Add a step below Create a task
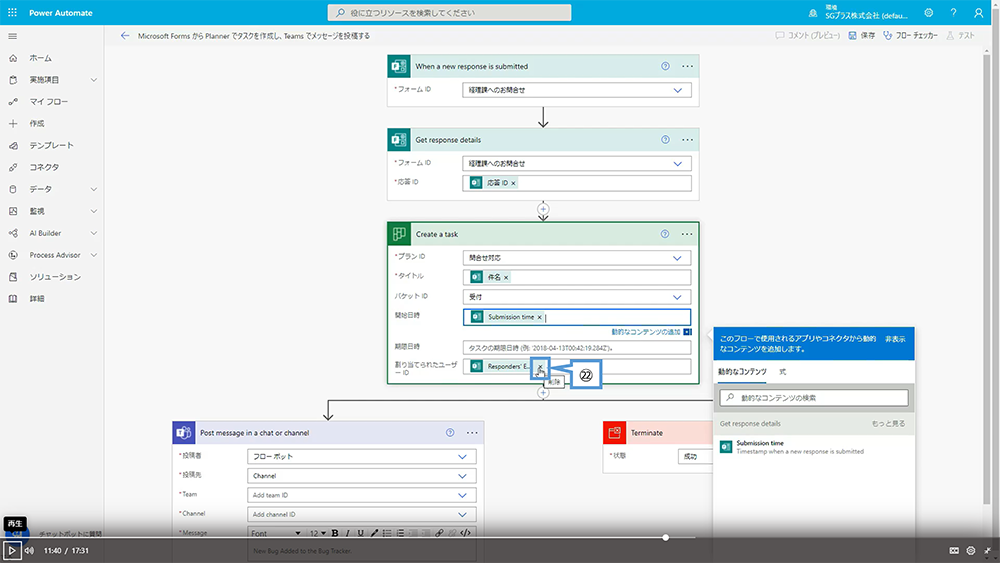Screen dimensions: 1000x563 (543, 393)
